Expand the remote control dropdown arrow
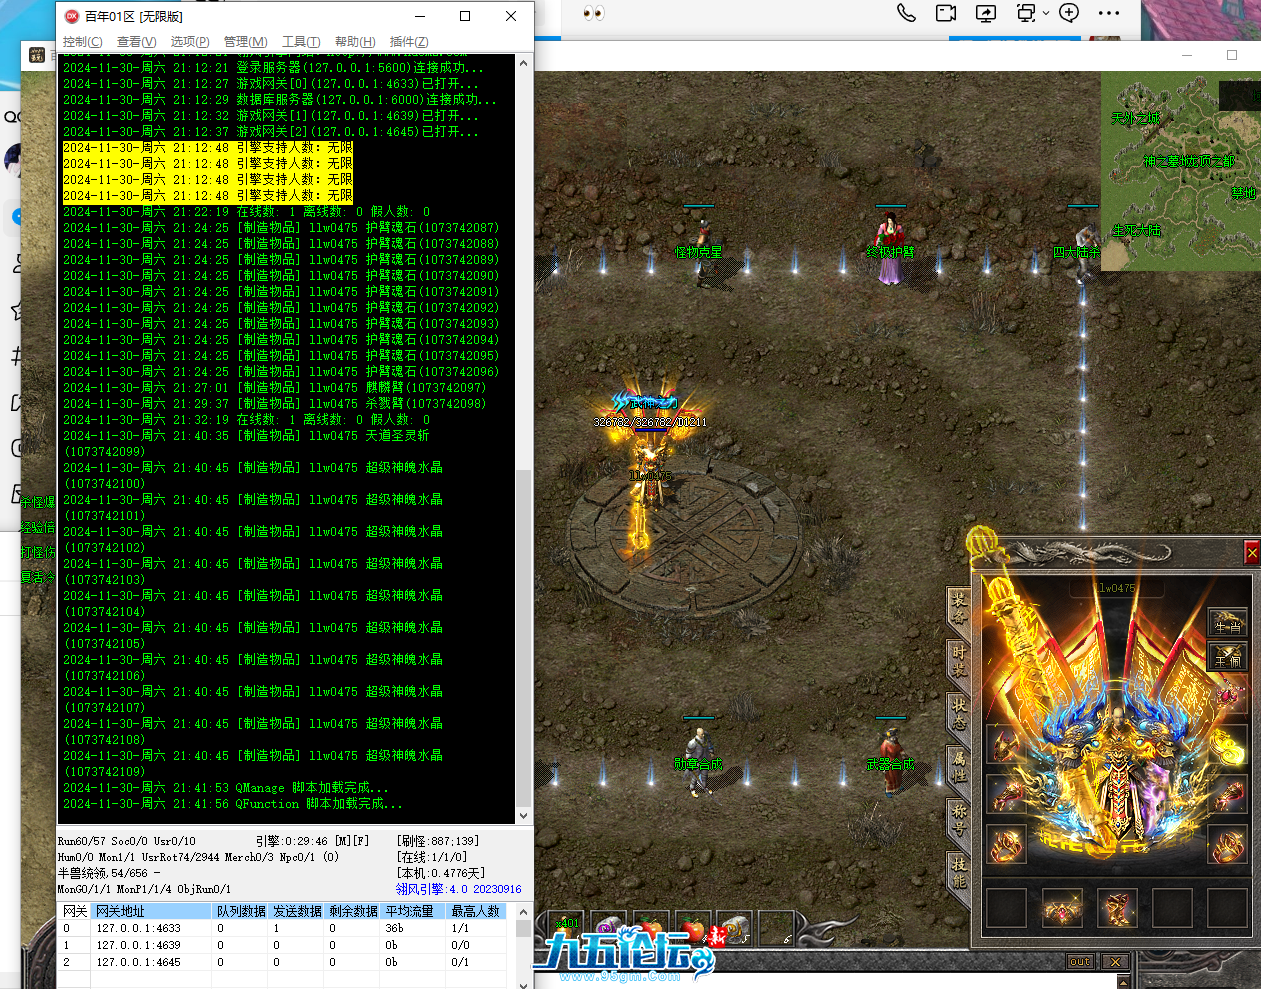Viewport: 1261px width, 989px height. pyautogui.click(x=1046, y=14)
